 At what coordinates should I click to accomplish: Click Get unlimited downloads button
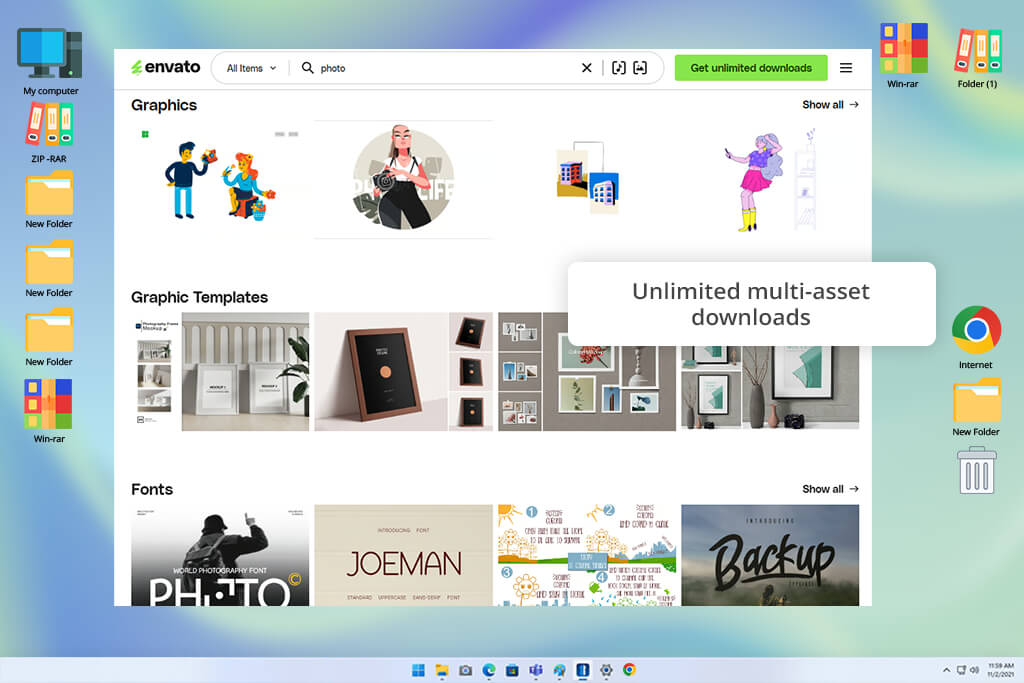click(x=751, y=68)
